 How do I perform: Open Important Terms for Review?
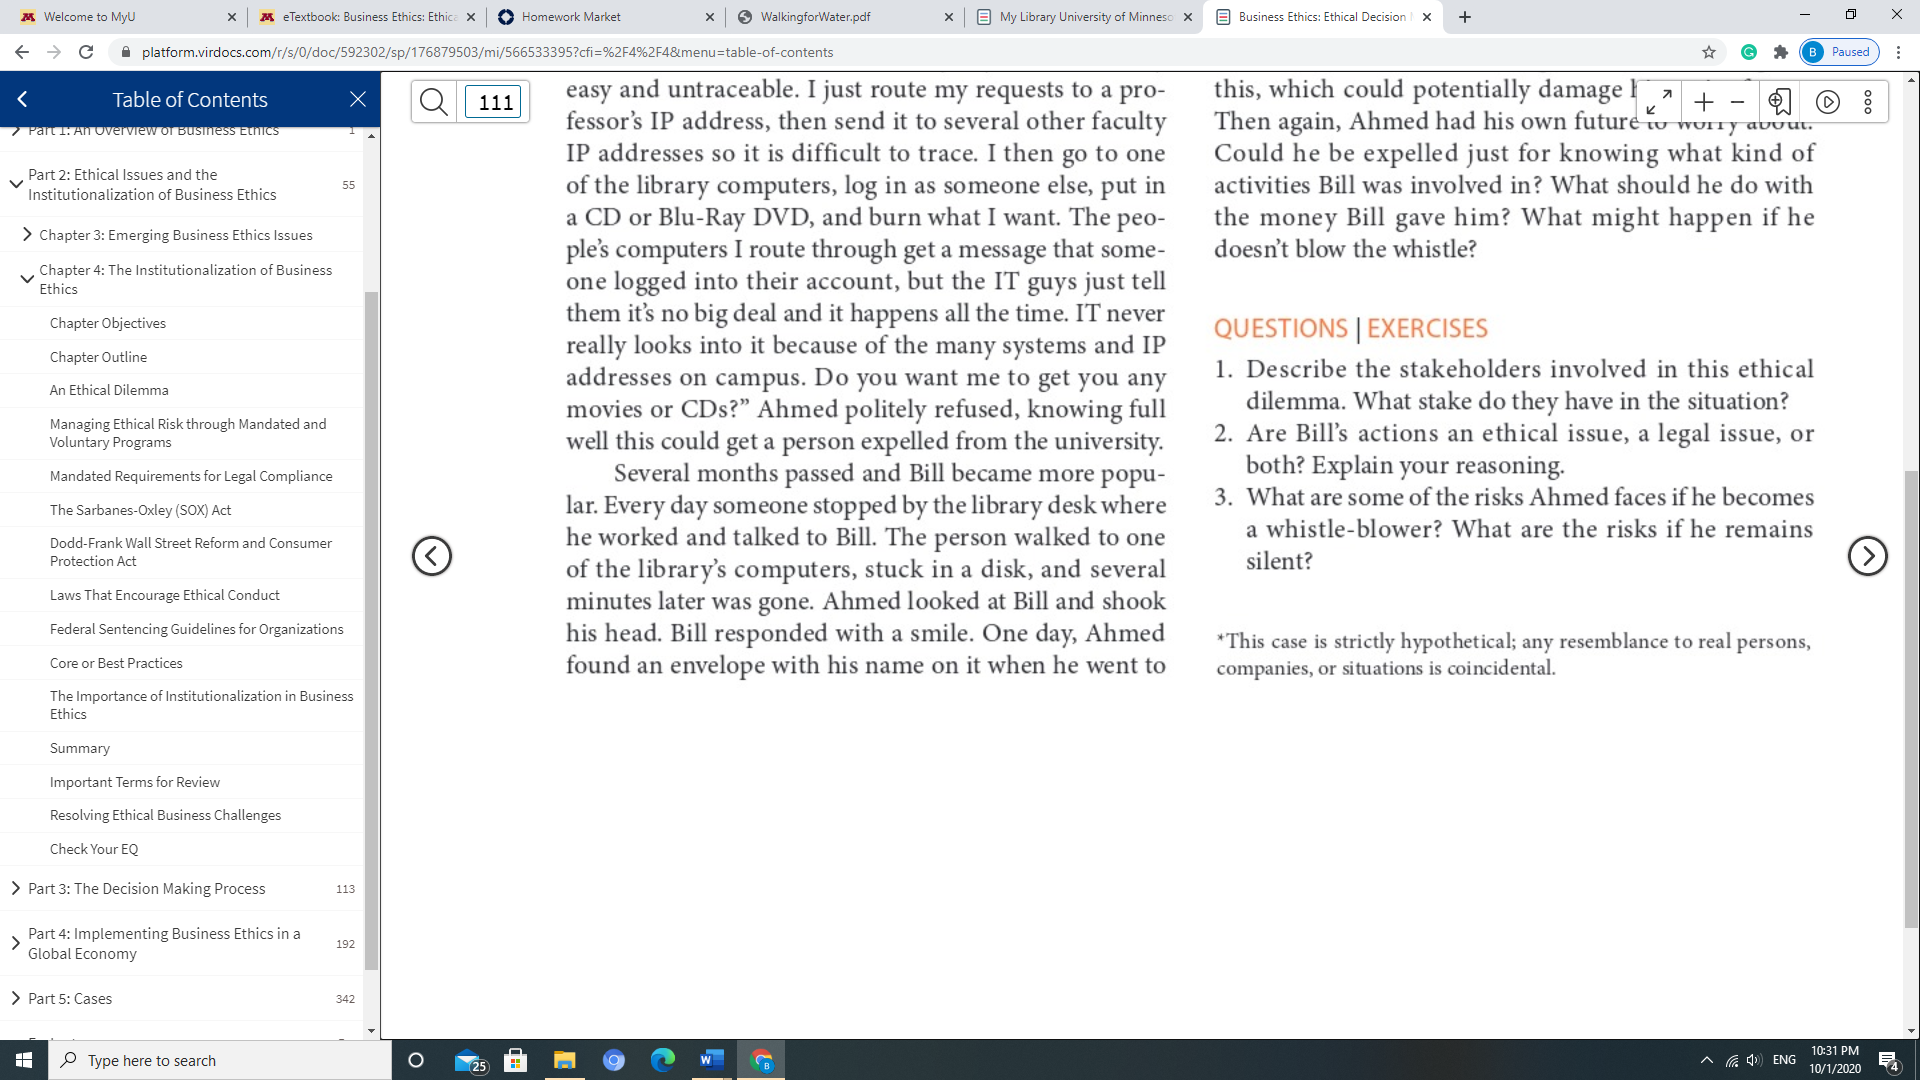pyautogui.click(x=135, y=782)
